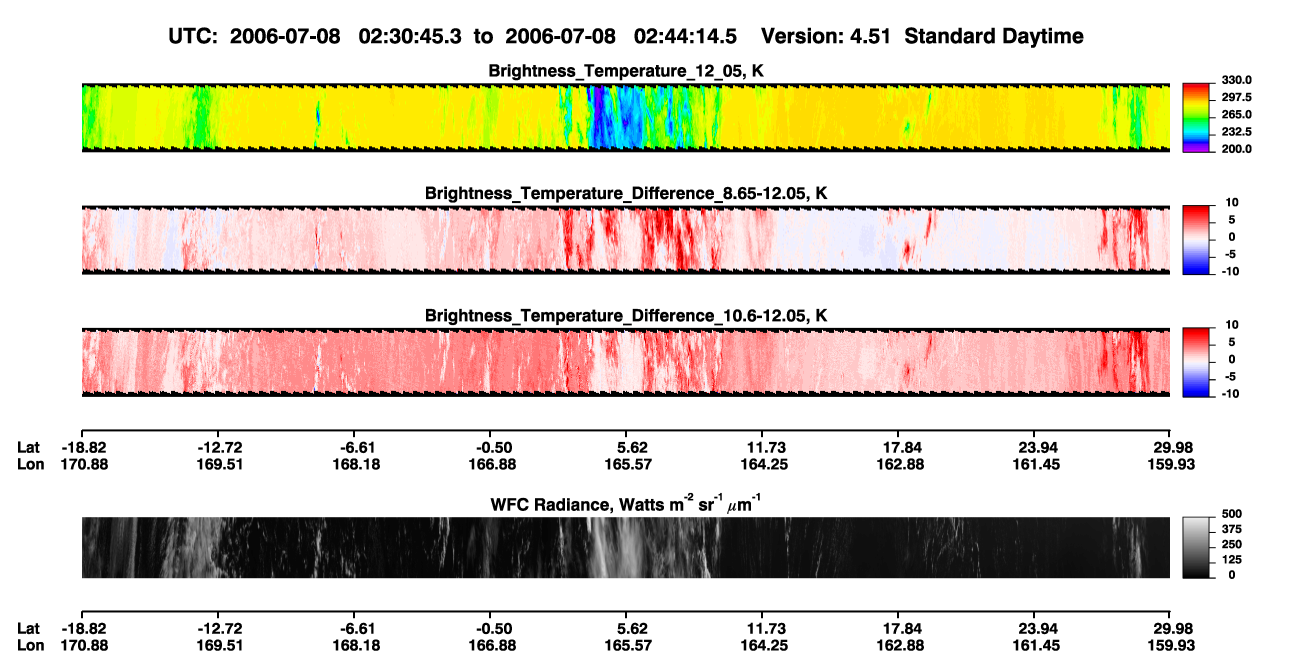This screenshot has height=667, width=1300.
Task: Click the 232.5 colorbar label
Action: click(1237, 132)
